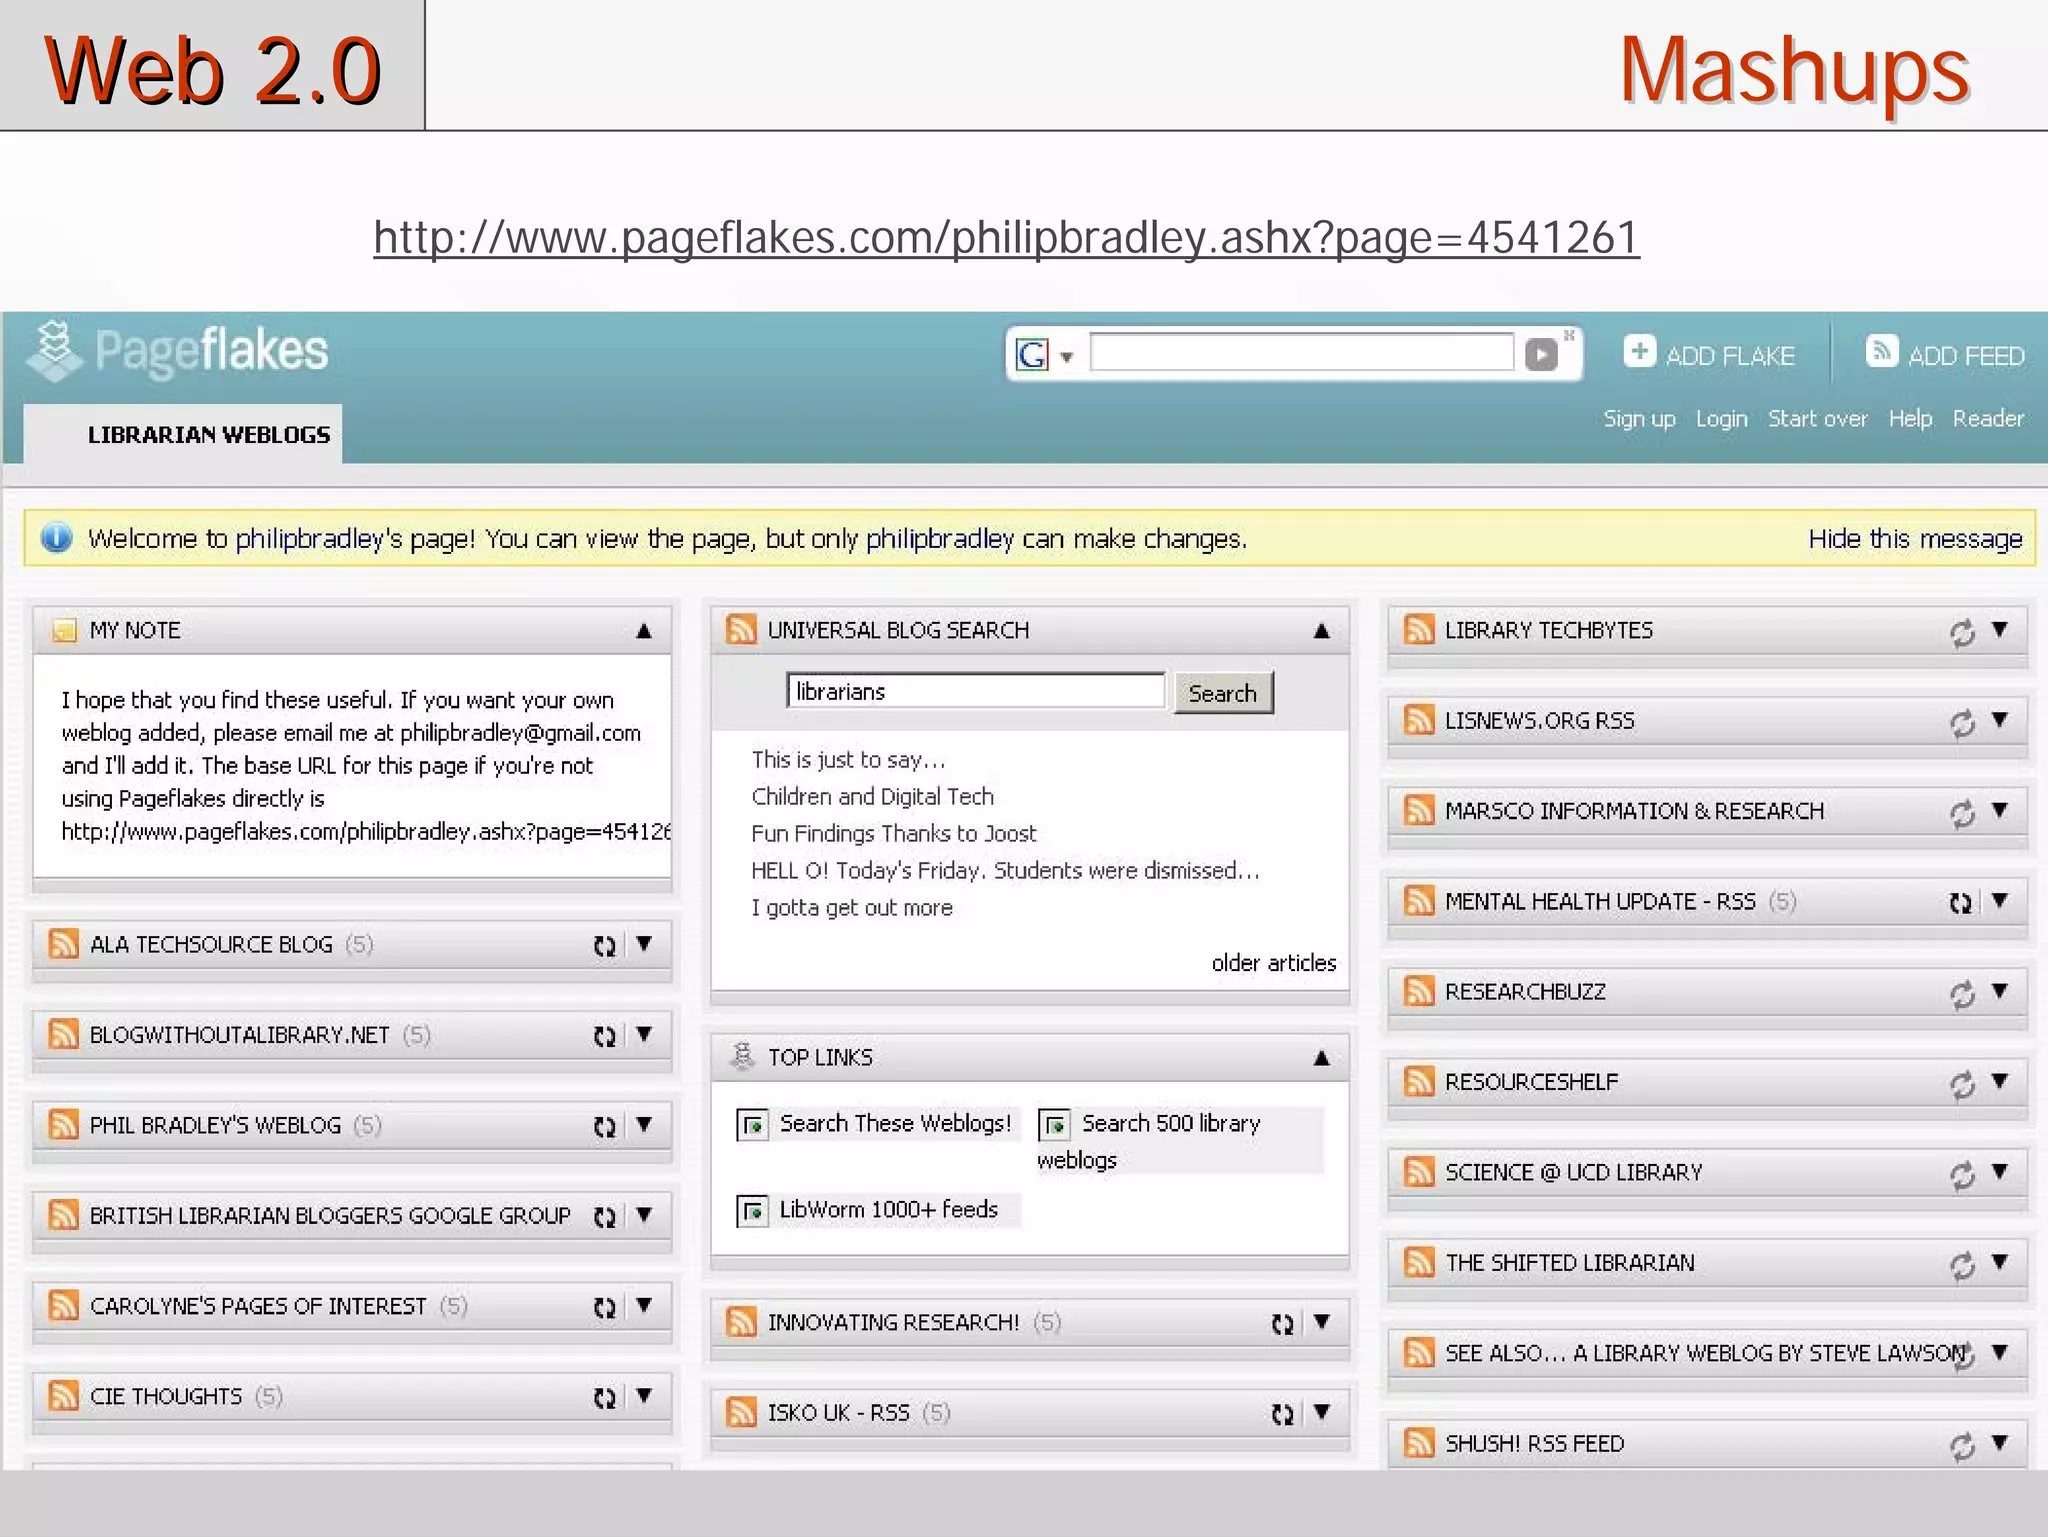The height and width of the screenshot is (1537, 2048).
Task: Select the Librarian Weblogs tab
Action: coord(208,435)
